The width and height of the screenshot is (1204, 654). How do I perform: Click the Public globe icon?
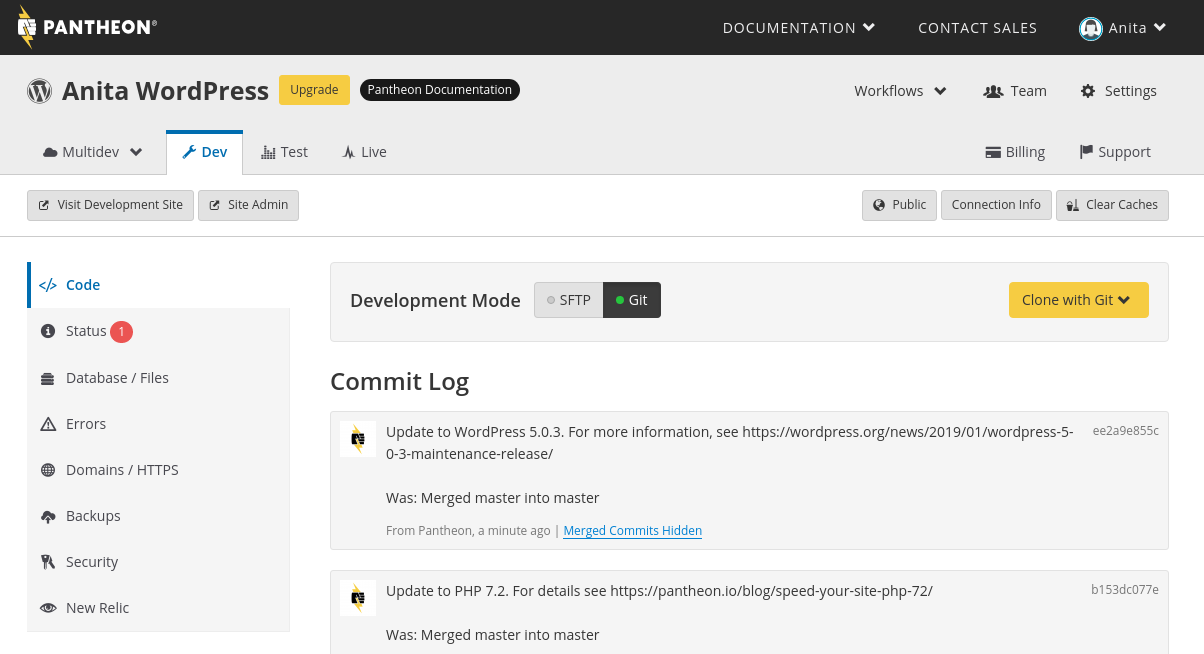(x=879, y=205)
